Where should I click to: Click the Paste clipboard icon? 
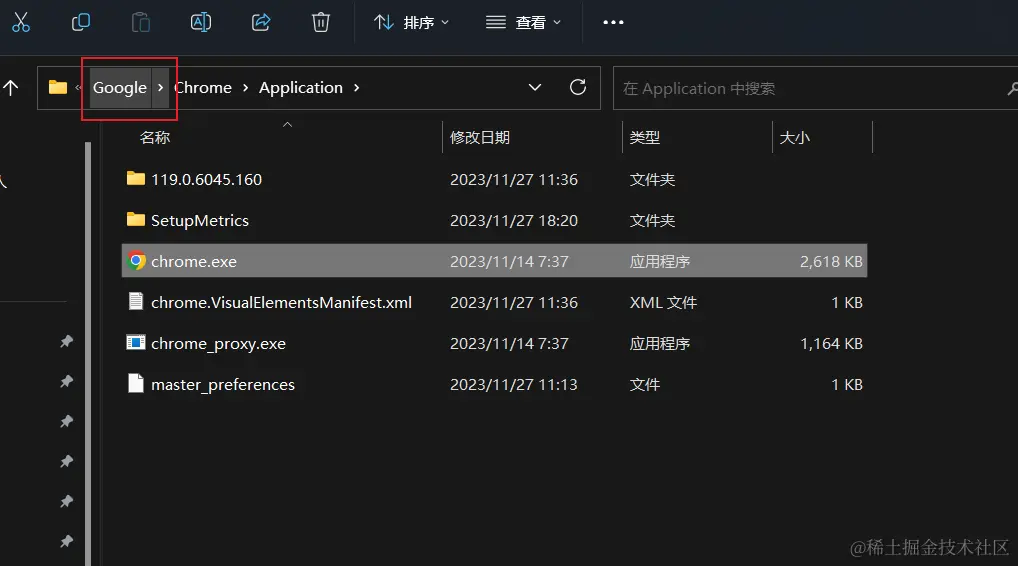(140, 22)
